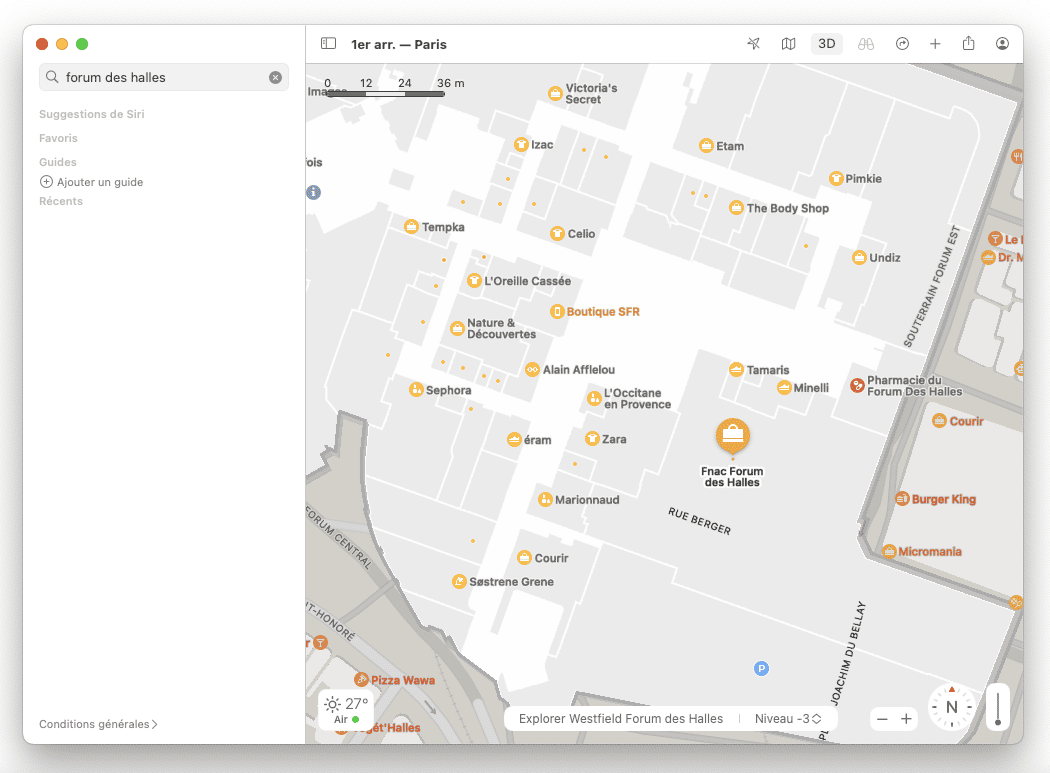1050x773 pixels.
Task: Clear the 'forum des halles' search text
Action: pyautogui.click(x=275, y=78)
